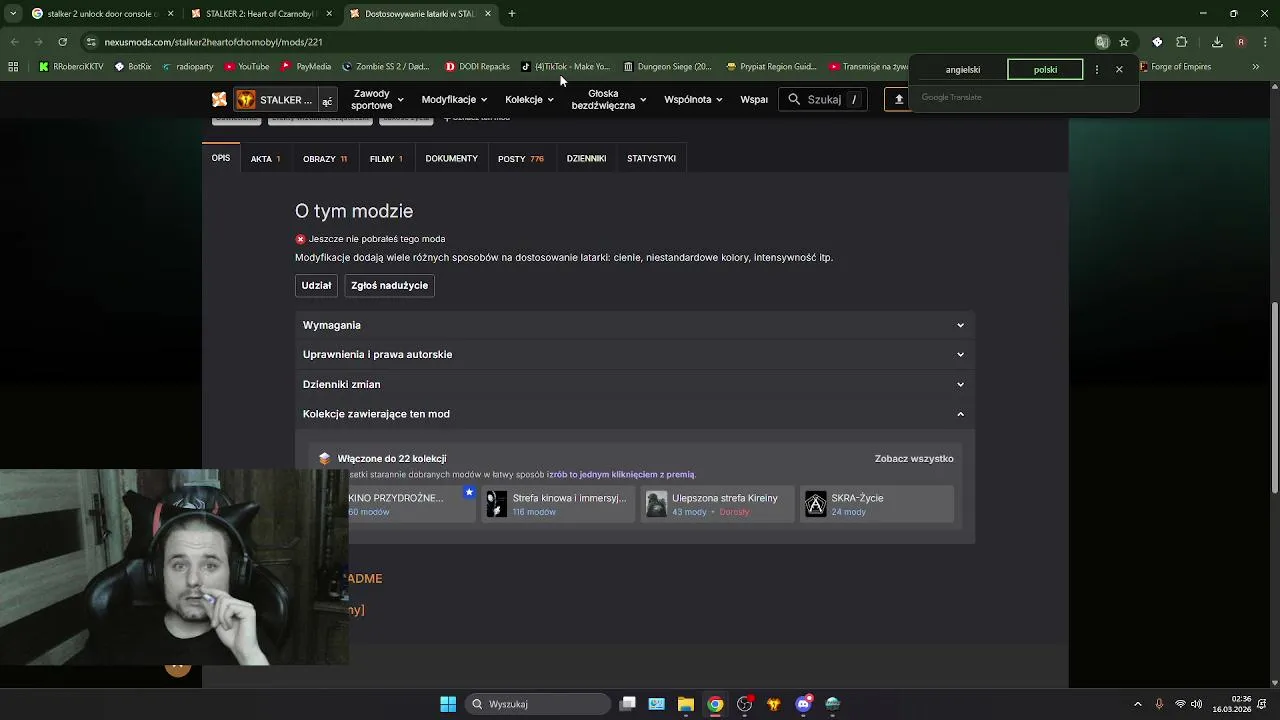Bookmark this page with star icon

(x=1124, y=42)
